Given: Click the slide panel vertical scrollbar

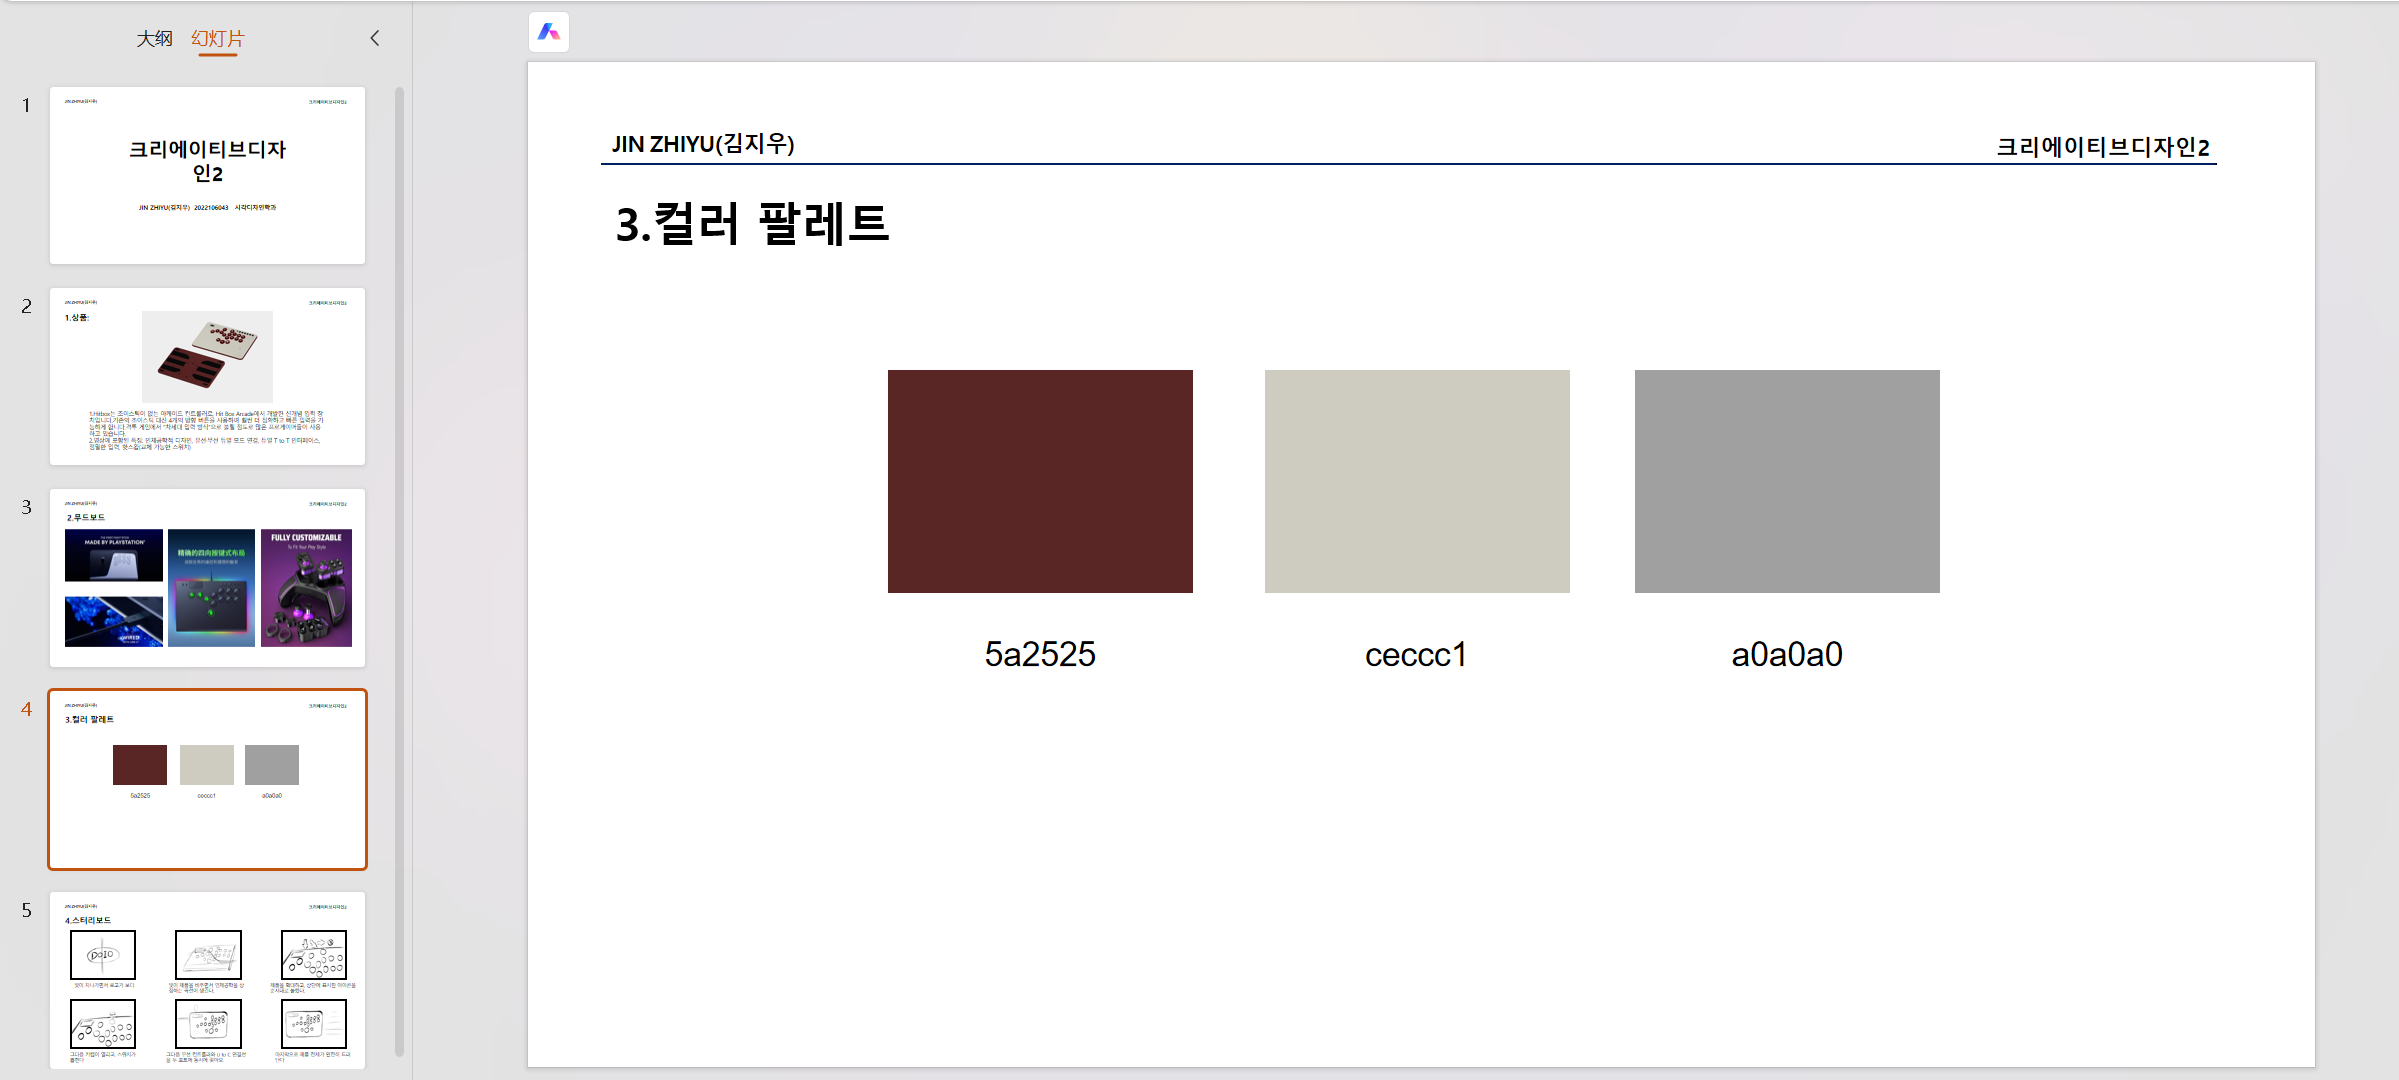Looking at the screenshot, I should pyautogui.click(x=399, y=570).
